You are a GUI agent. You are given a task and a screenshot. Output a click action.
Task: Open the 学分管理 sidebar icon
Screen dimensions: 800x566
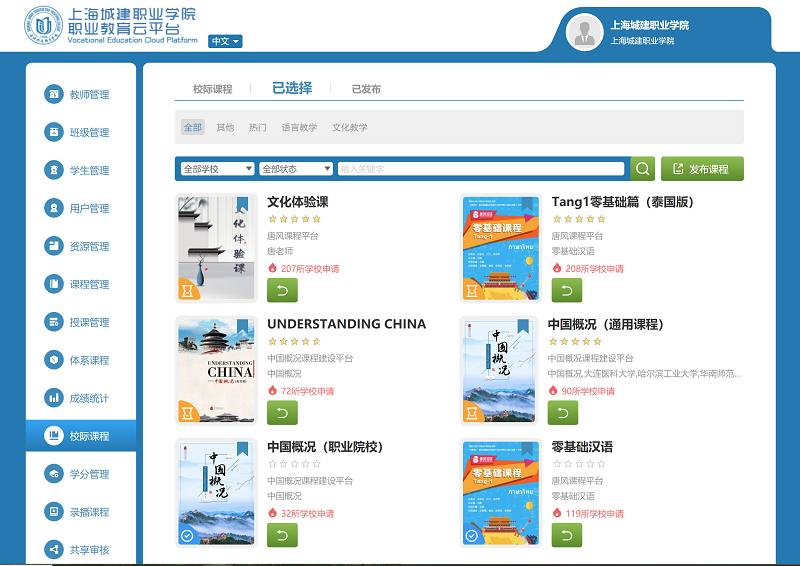click(54, 474)
